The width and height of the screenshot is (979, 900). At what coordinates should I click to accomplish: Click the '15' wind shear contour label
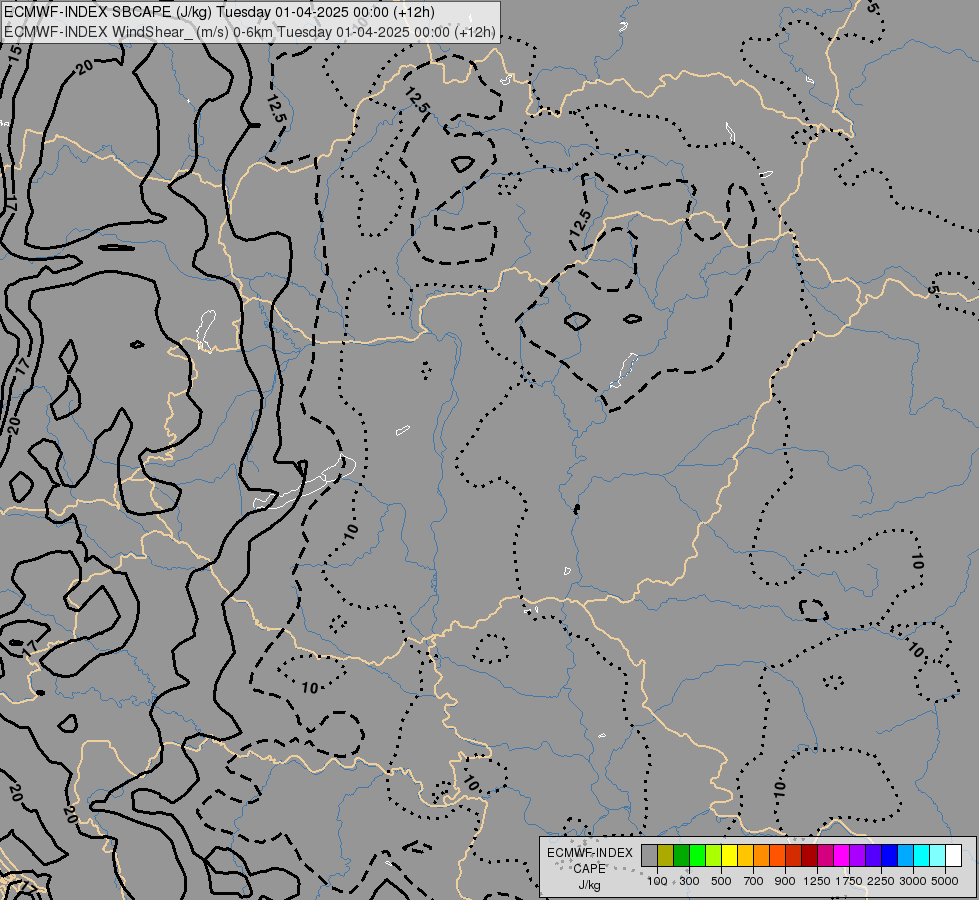tap(16, 52)
